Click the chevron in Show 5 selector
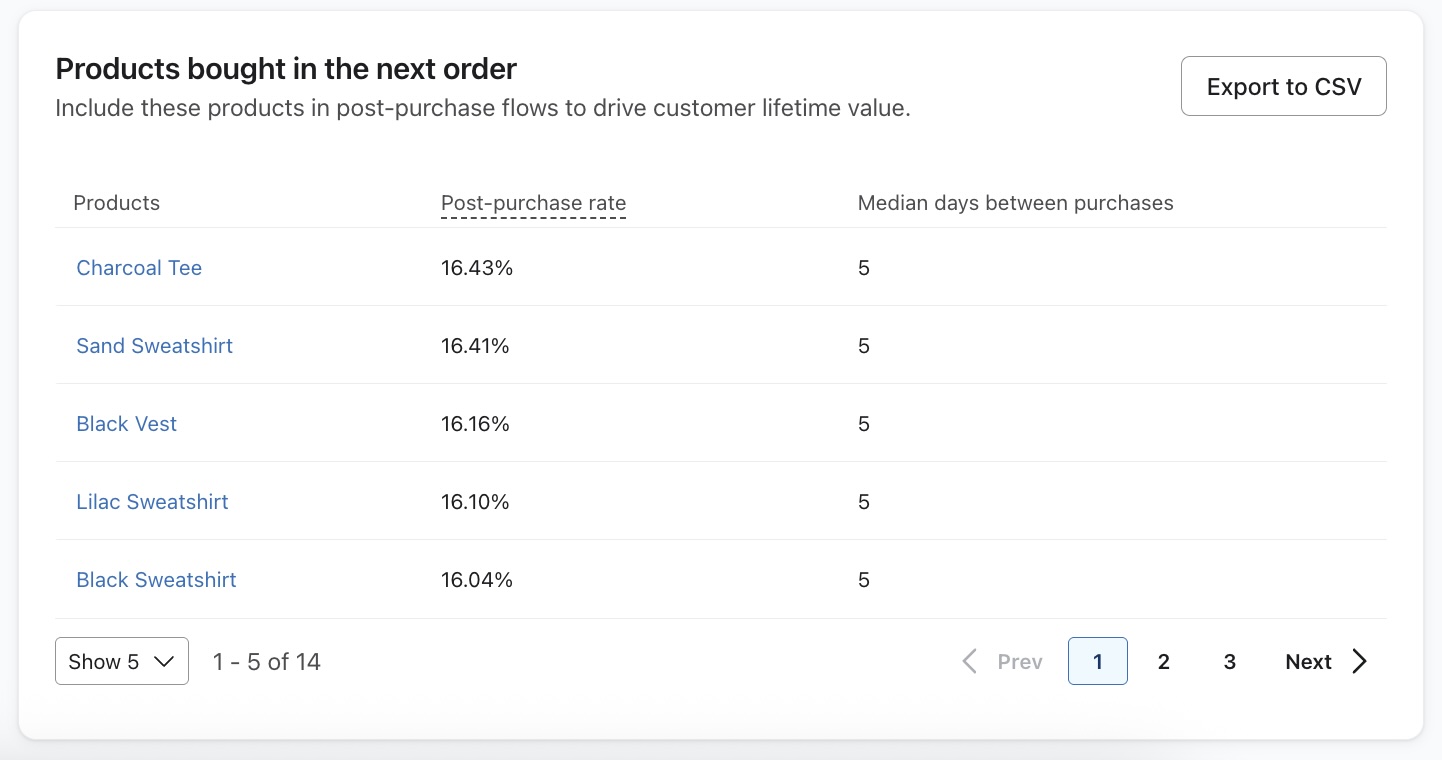1442x760 pixels. pyautogui.click(x=164, y=661)
